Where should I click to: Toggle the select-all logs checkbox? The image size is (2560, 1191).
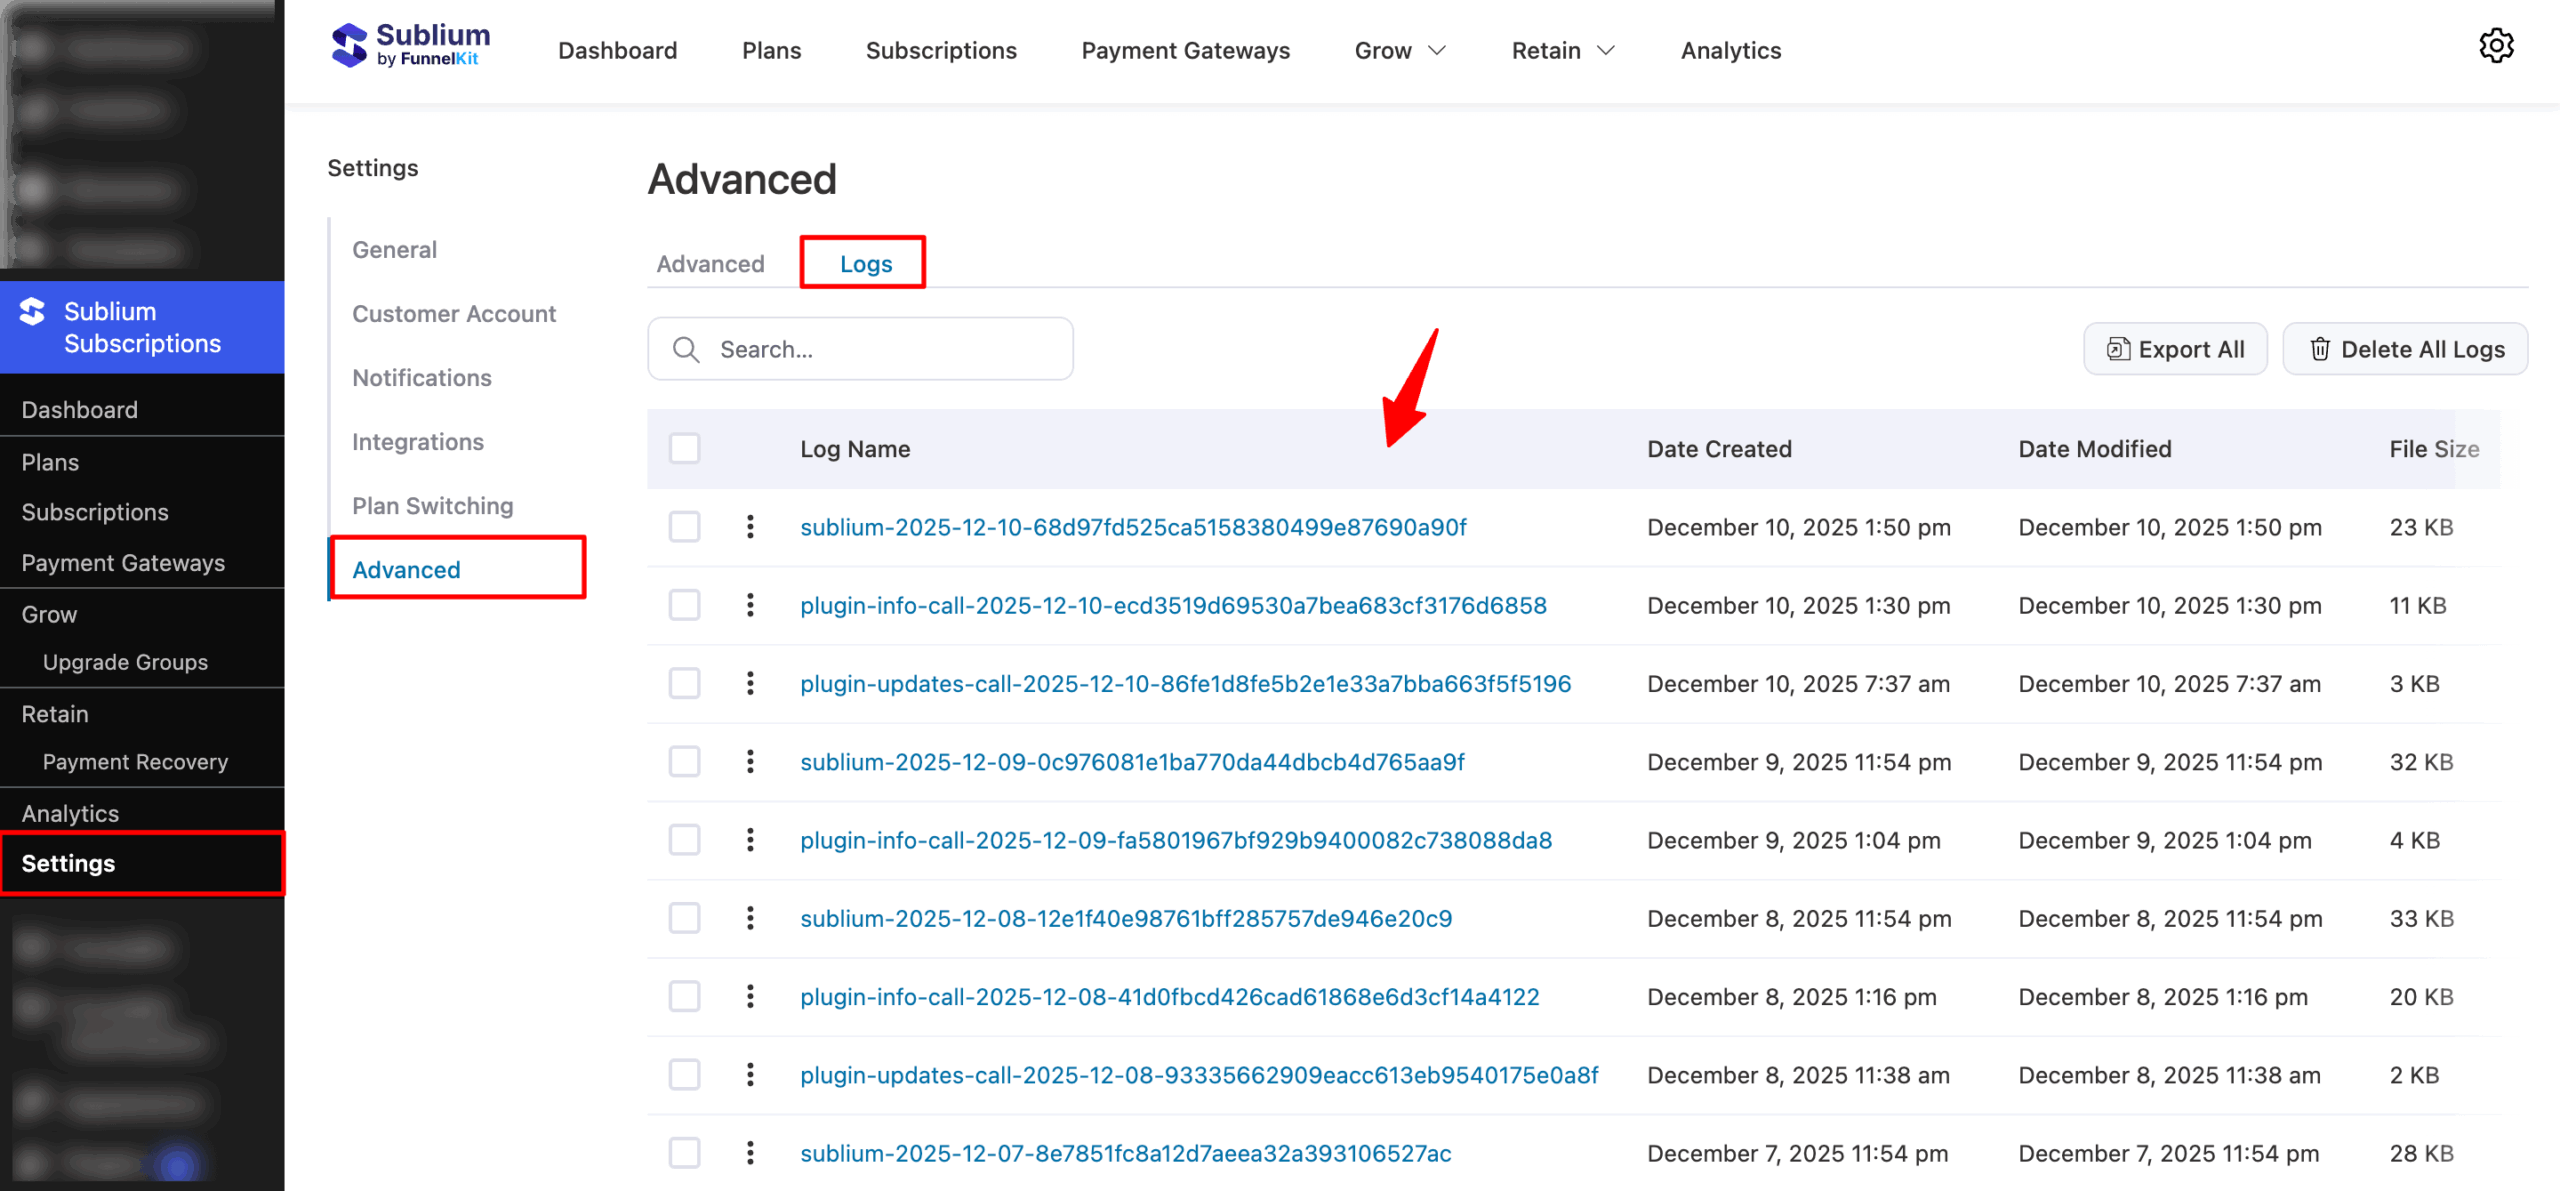[685, 448]
